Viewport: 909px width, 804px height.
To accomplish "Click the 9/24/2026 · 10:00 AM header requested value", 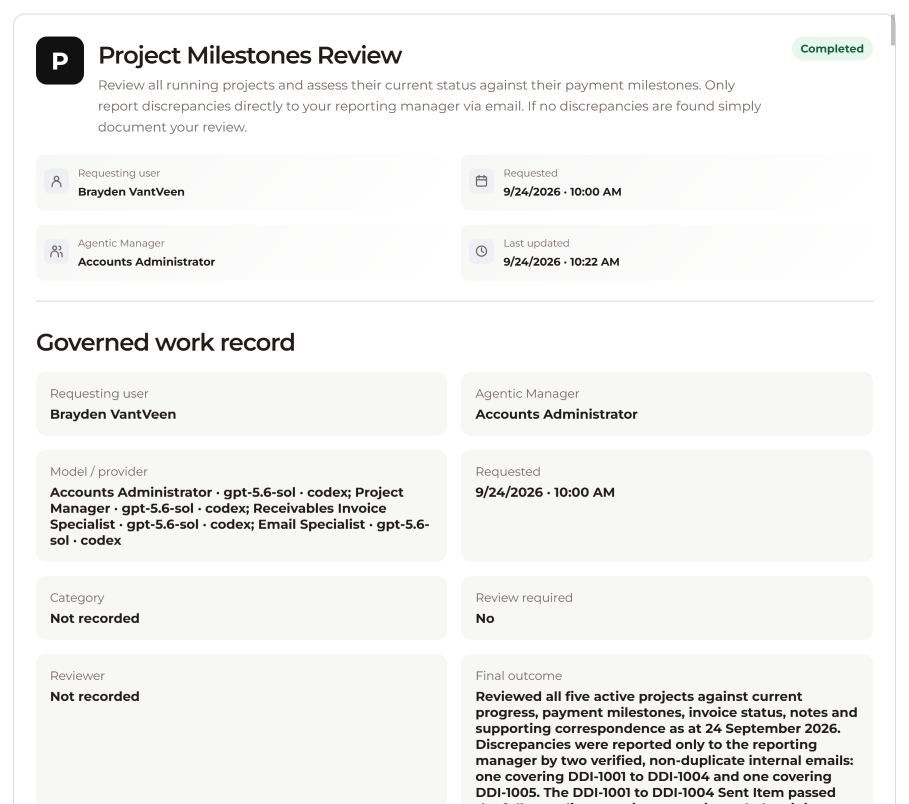I will 562,192.
